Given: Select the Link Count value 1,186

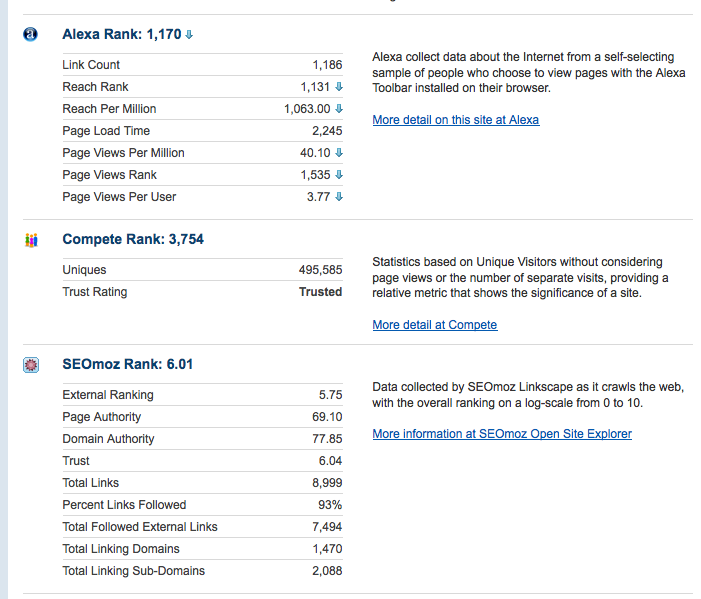Looking at the screenshot, I should pos(327,65).
